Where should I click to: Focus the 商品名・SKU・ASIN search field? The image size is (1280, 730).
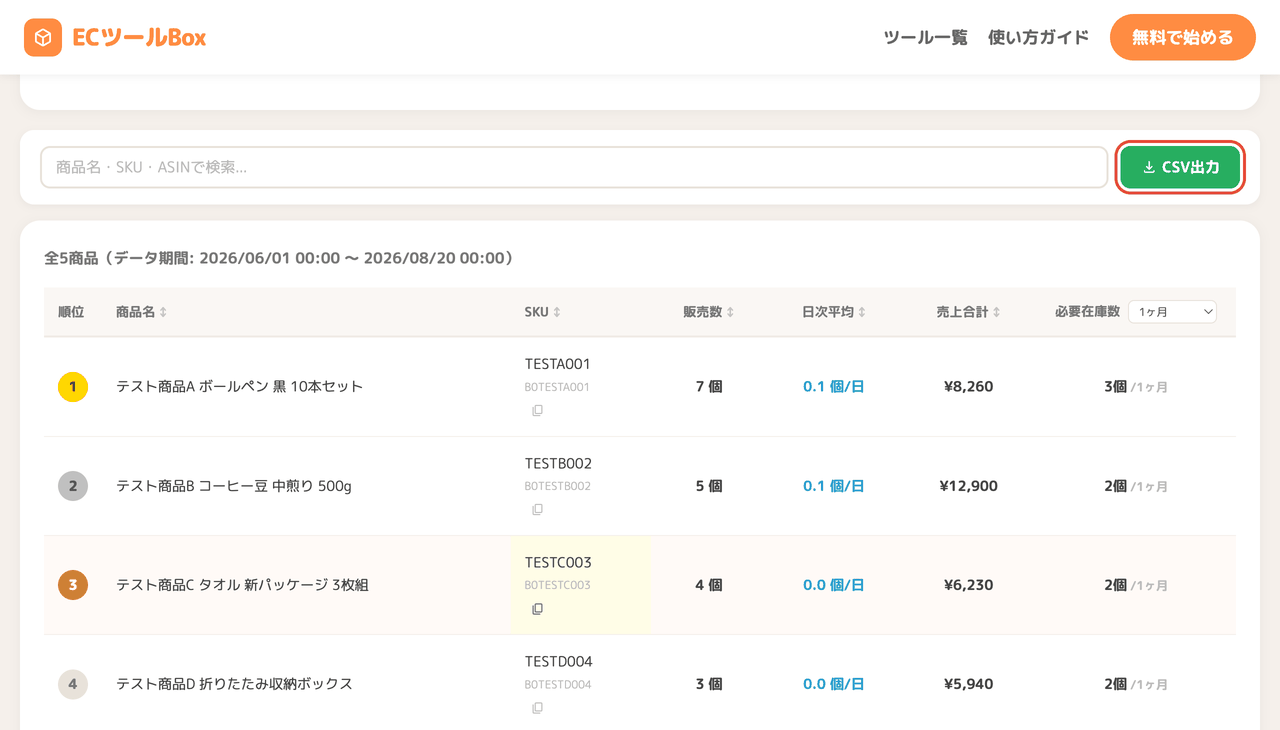(574, 167)
